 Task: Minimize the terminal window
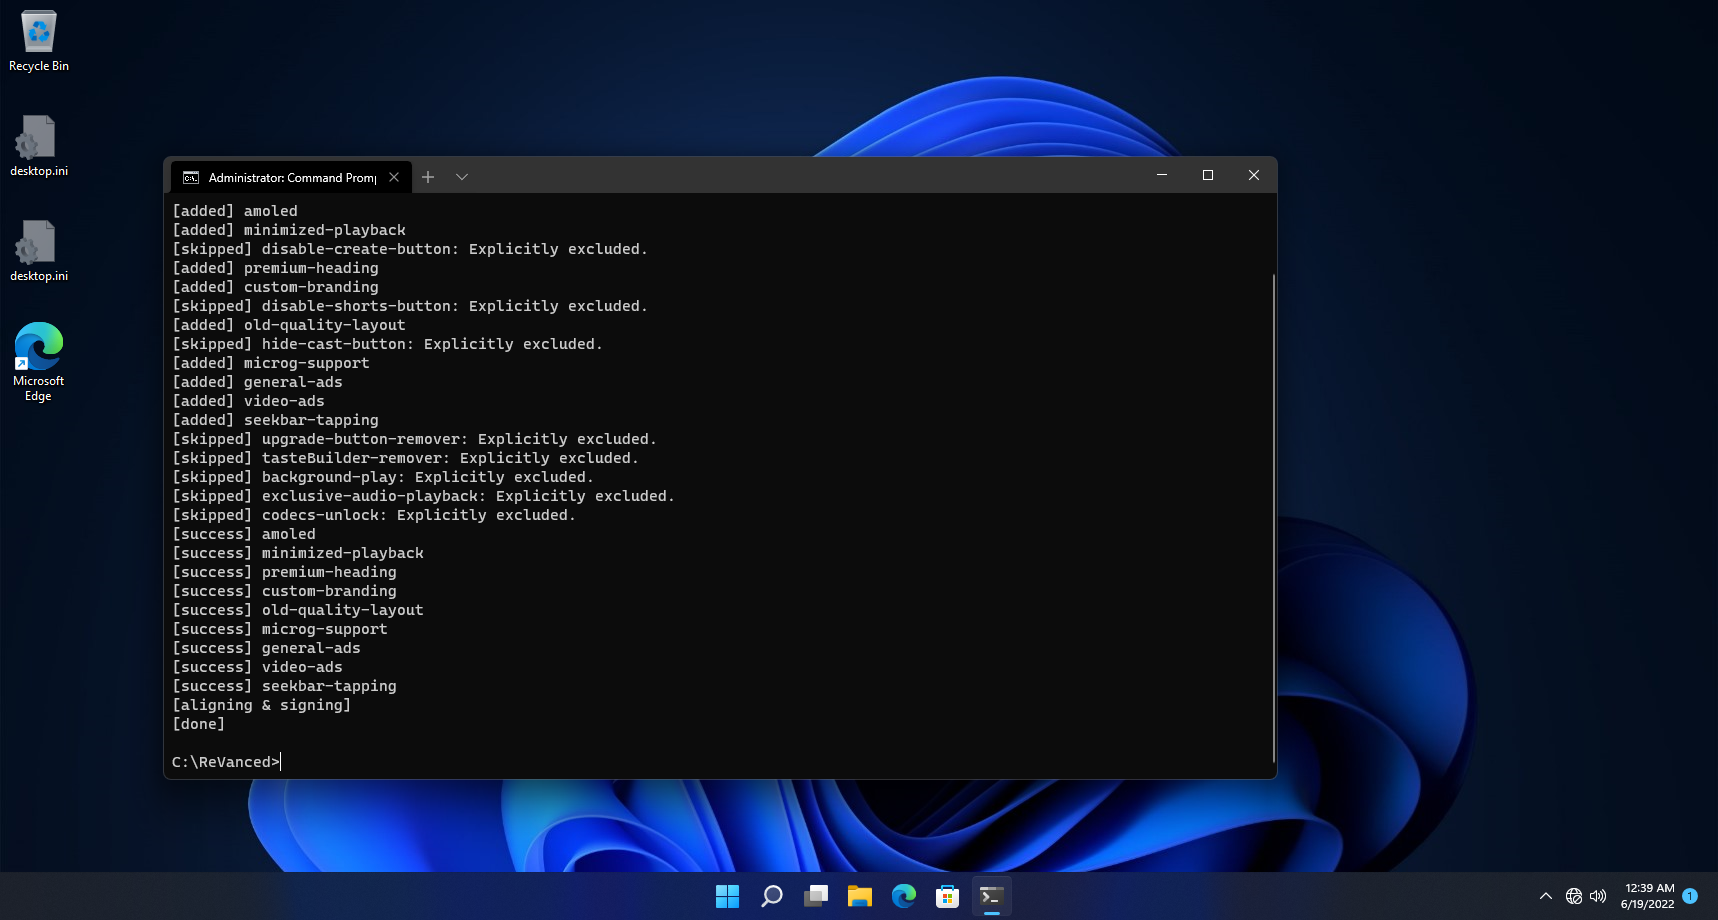(x=1162, y=175)
